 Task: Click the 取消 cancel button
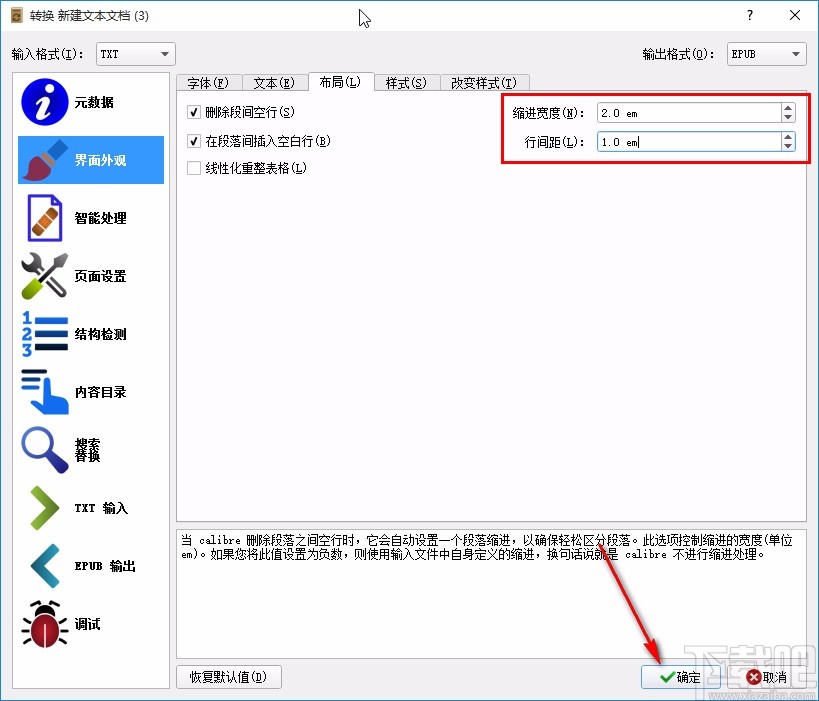766,677
